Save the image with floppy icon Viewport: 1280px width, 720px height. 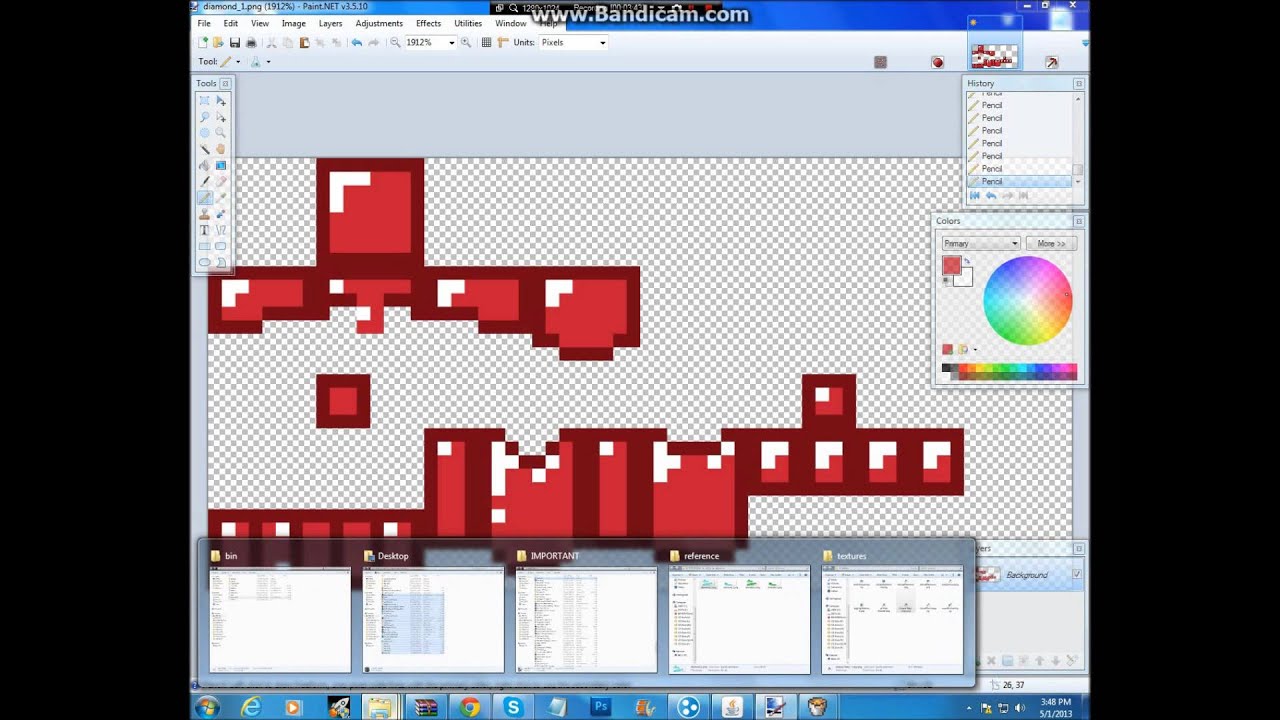click(x=235, y=43)
